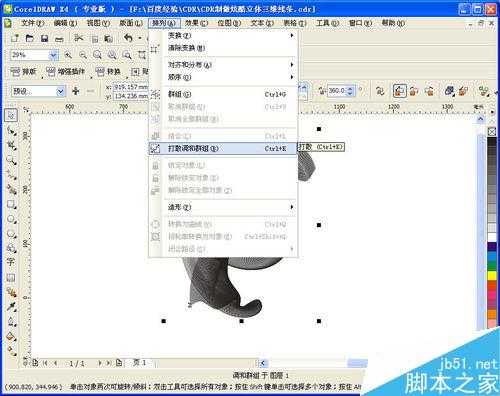Screen dimensions: 500x396
Task: Open the Effects (效果) menu
Action: [x=196, y=23]
